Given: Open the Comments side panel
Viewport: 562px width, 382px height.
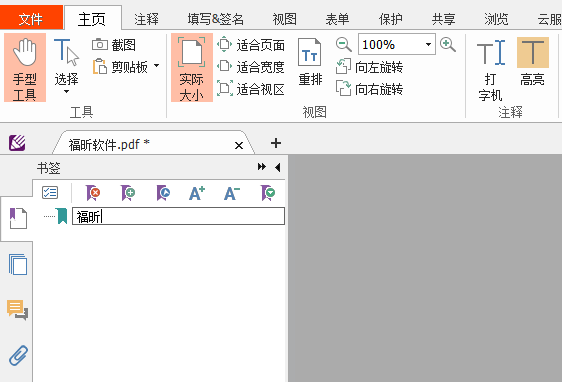Looking at the screenshot, I should 17,310.
